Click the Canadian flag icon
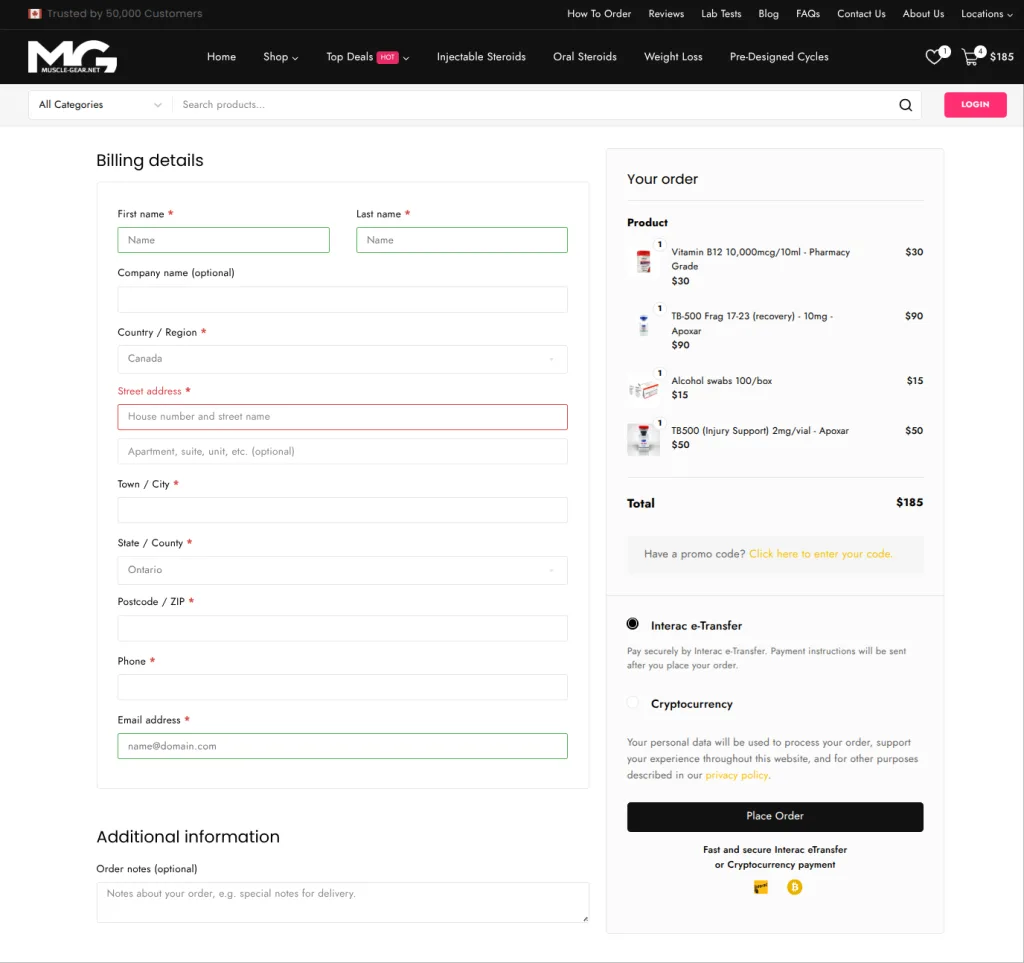The height and width of the screenshot is (963, 1024). tap(35, 14)
